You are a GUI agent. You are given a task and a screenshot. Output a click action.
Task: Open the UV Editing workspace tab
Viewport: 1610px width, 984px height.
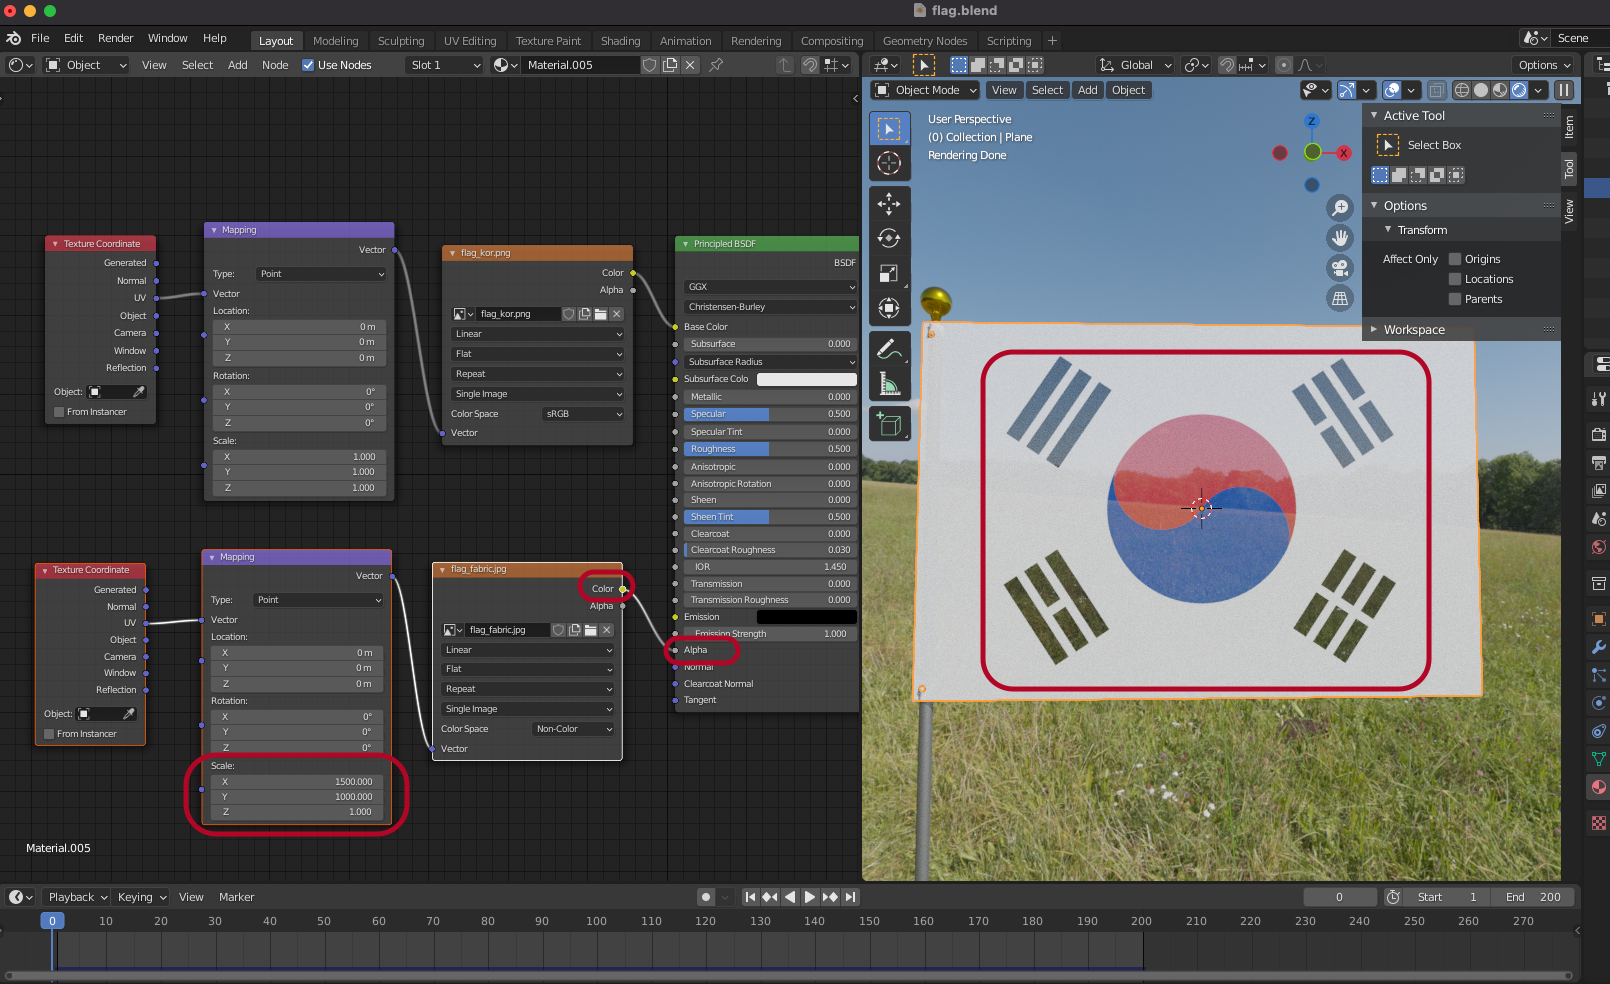click(470, 41)
